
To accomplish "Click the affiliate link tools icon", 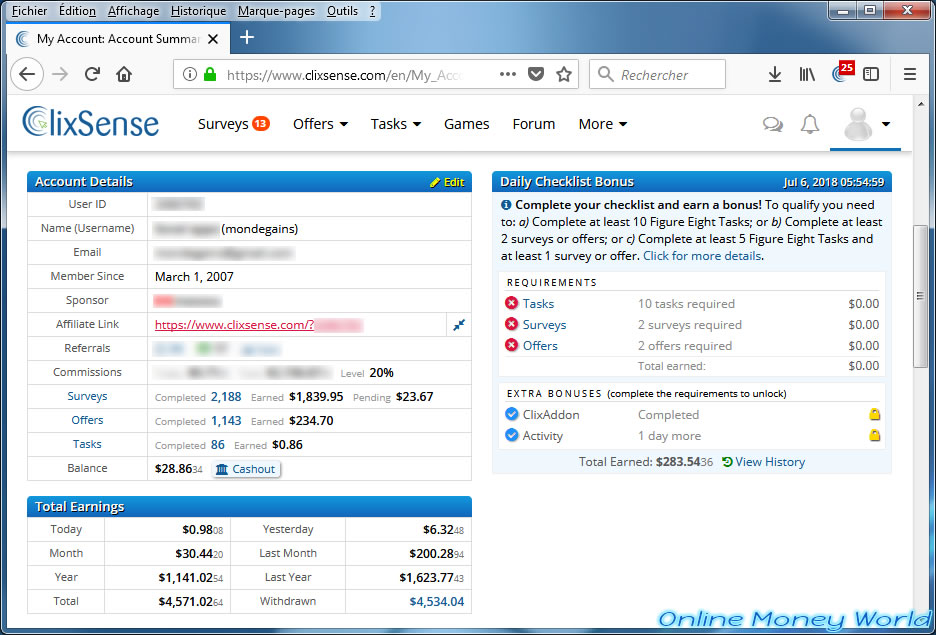I will (x=459, y=324).
